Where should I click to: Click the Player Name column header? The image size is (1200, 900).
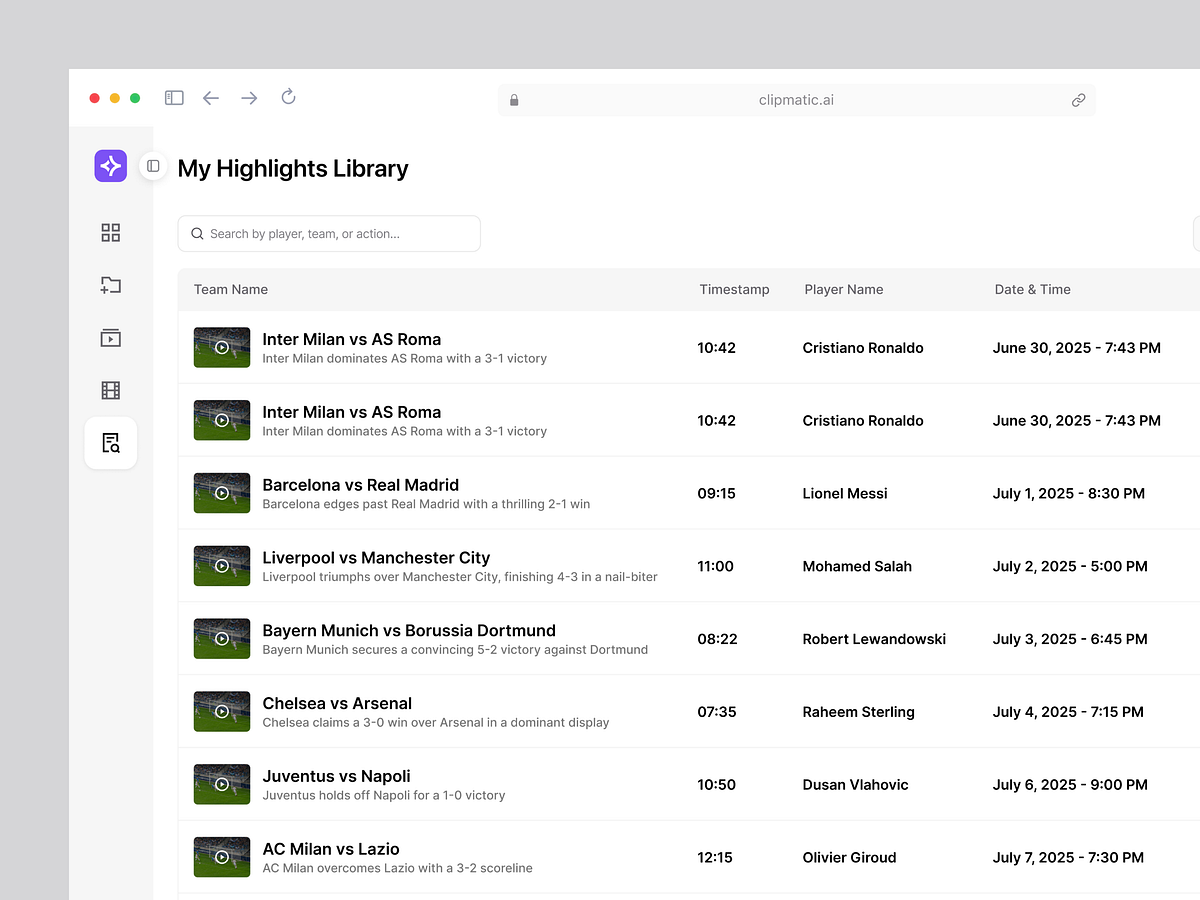pos(844,289)
